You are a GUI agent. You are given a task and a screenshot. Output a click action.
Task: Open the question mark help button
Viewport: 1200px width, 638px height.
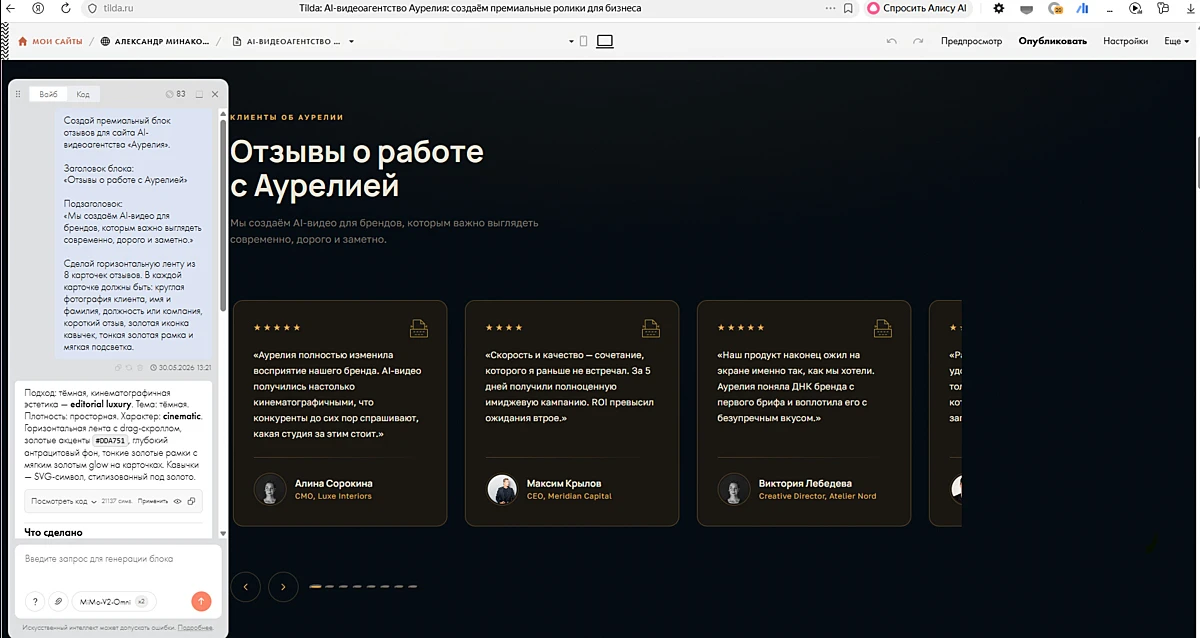pos(35,601)
